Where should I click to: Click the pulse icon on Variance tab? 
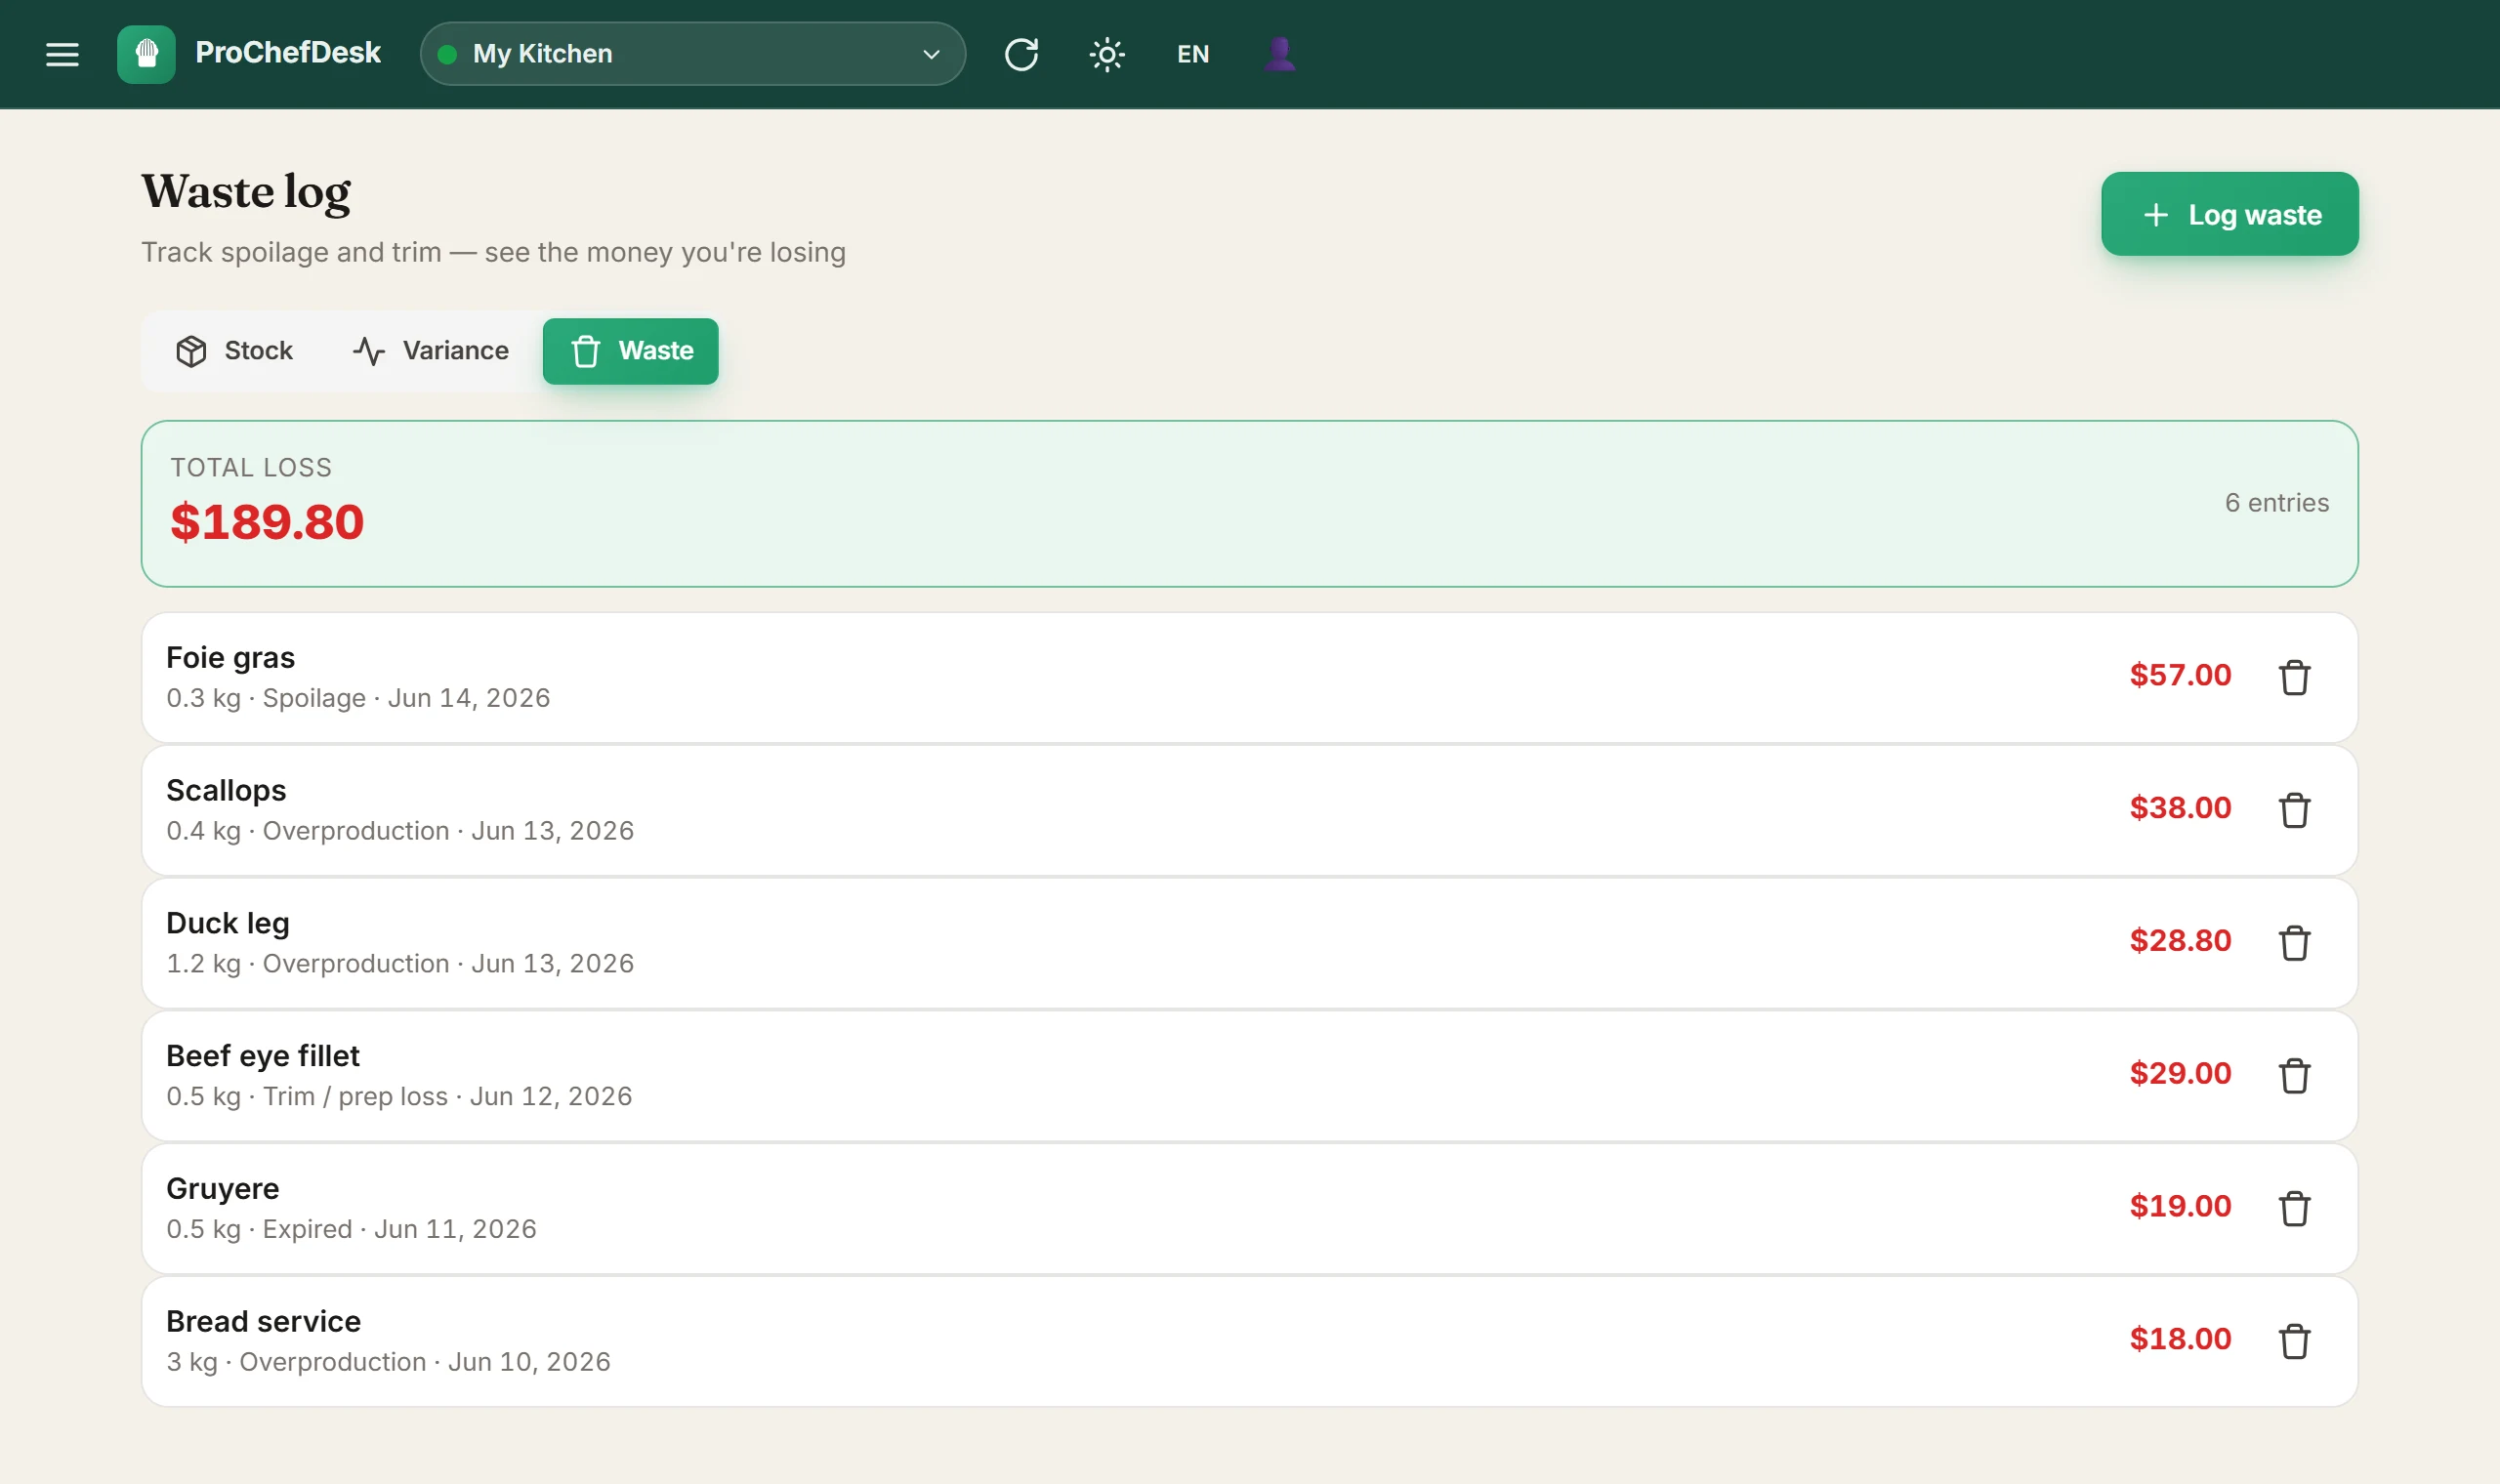pos(369,351)
